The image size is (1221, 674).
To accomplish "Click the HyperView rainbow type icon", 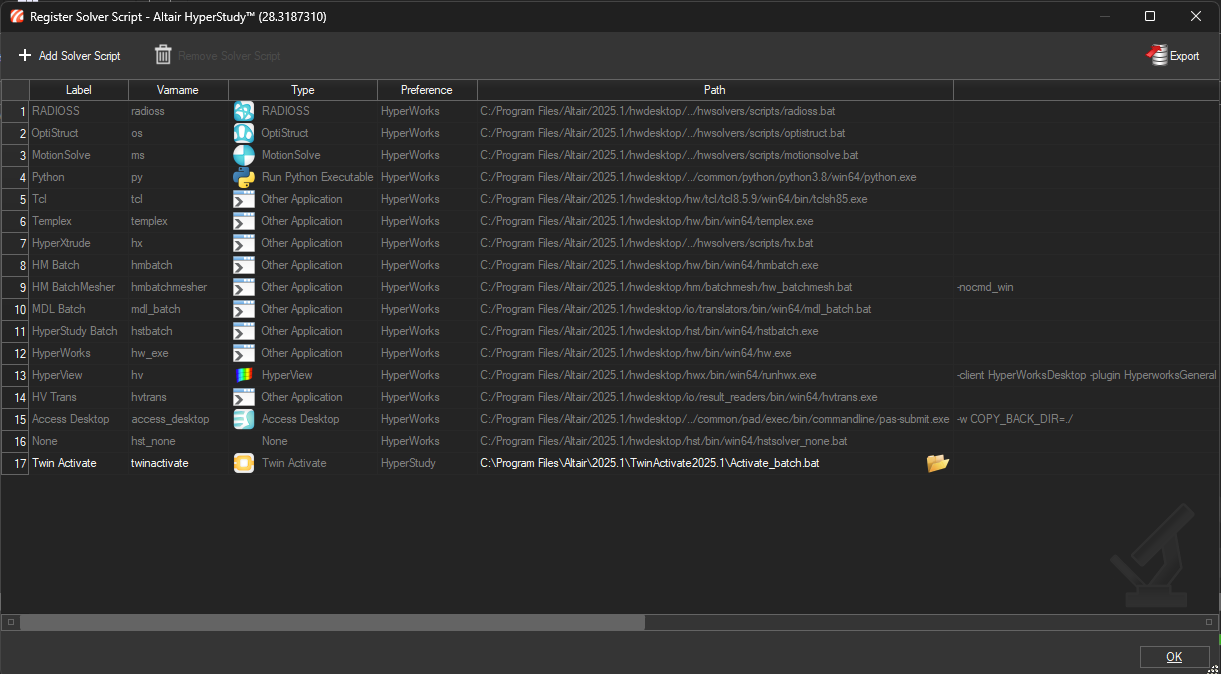I will pyautogui.click(x=244, y=375).
